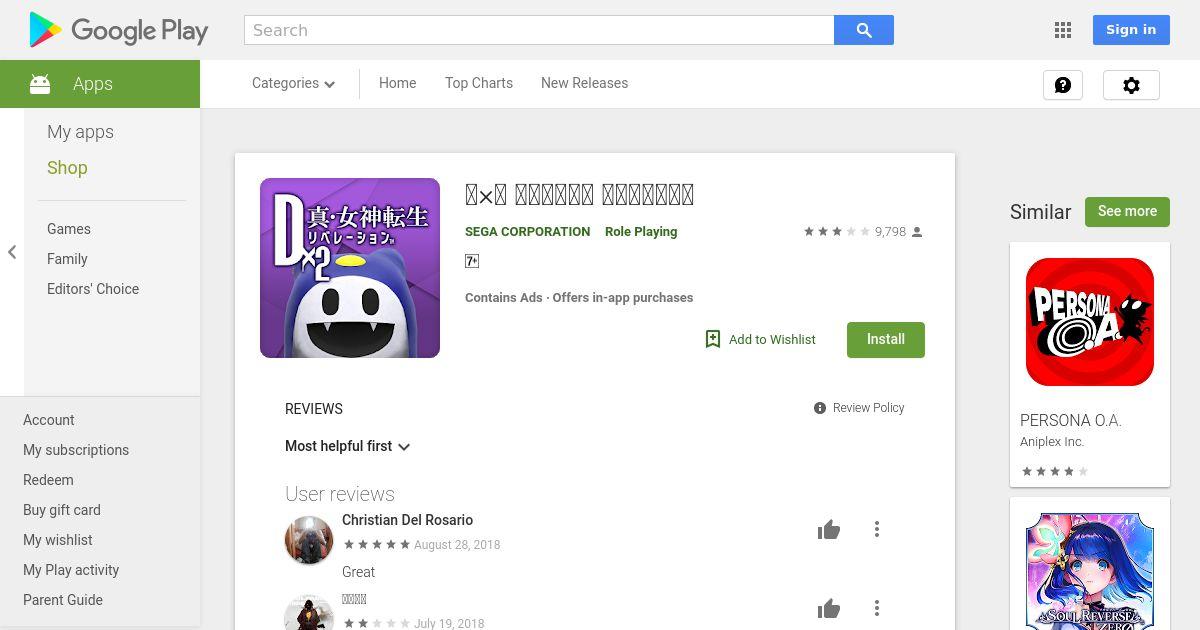Open Buy gift card link
Screen dimensions: 1200x630
pyautogui.click(x=62, y=510)
